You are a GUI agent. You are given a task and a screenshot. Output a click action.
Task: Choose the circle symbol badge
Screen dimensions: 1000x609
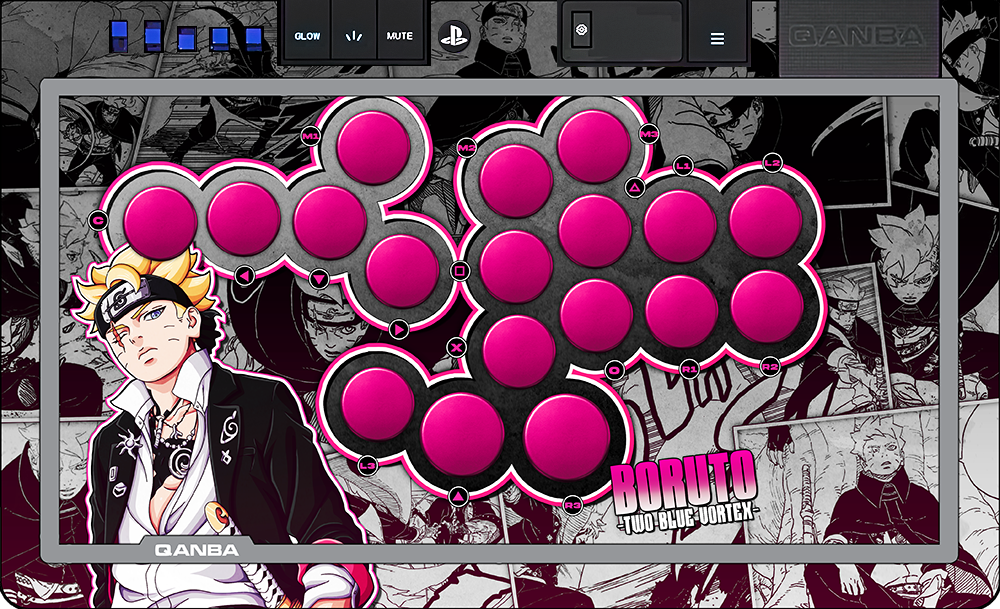point(614,370)
